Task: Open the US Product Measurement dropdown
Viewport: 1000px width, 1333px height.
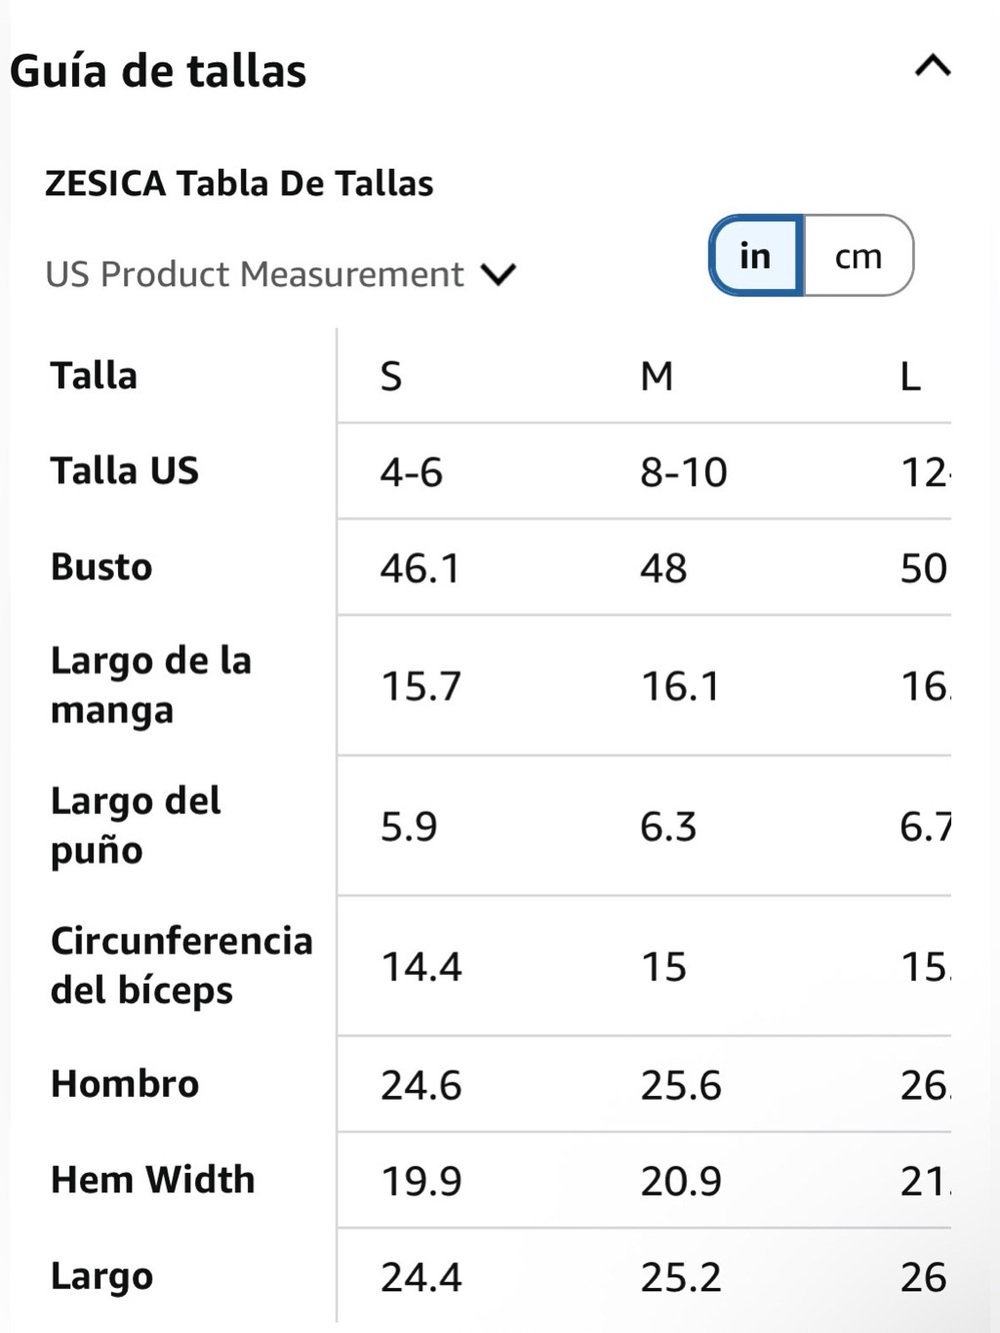Action: (281, 274)
